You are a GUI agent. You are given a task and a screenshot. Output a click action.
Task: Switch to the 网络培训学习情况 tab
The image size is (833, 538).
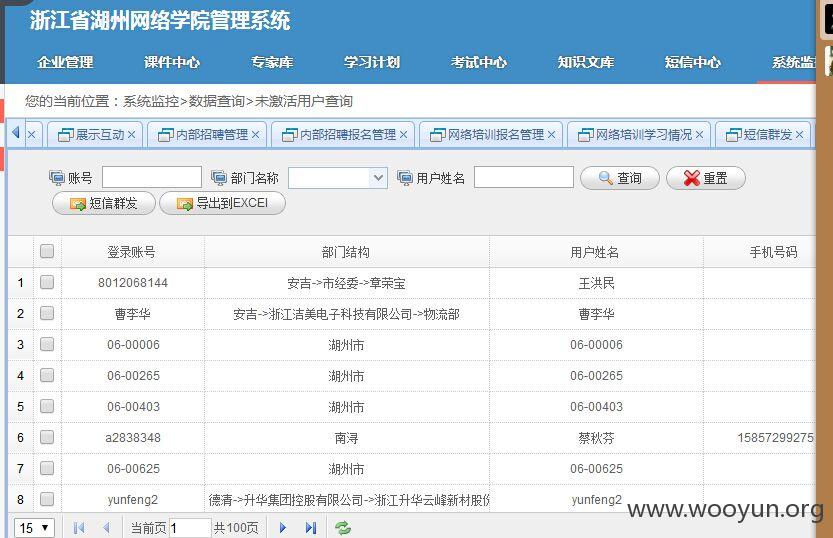[x=638, y=135]
